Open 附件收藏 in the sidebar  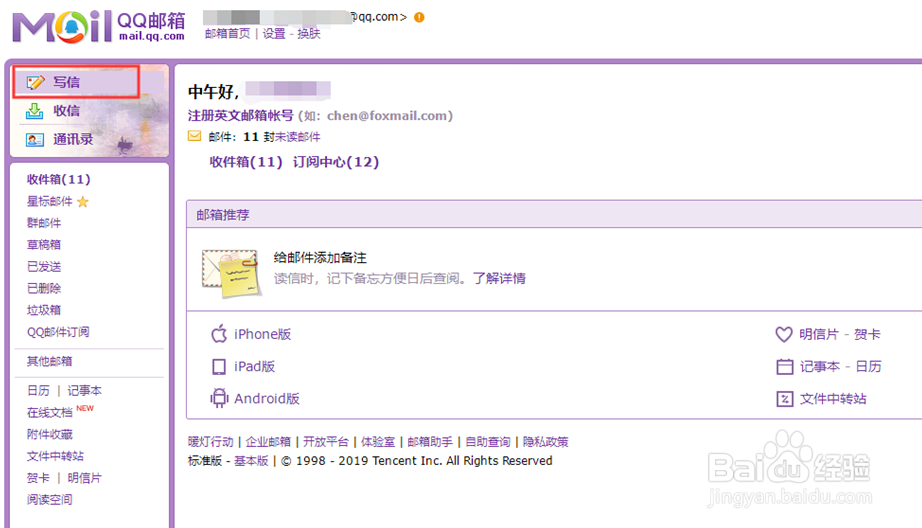[x=49, y=435]
